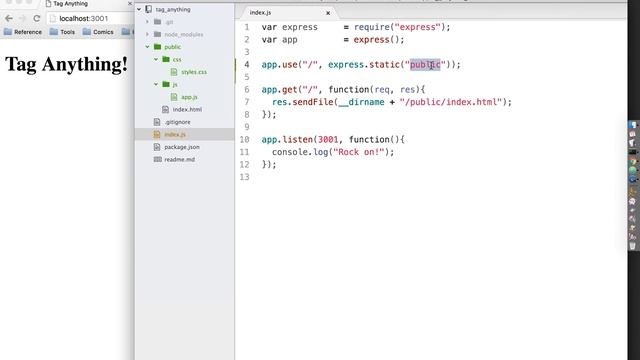Select the public folder name
The width and height of the screenshot is (640, 360).
click(172, 47)
